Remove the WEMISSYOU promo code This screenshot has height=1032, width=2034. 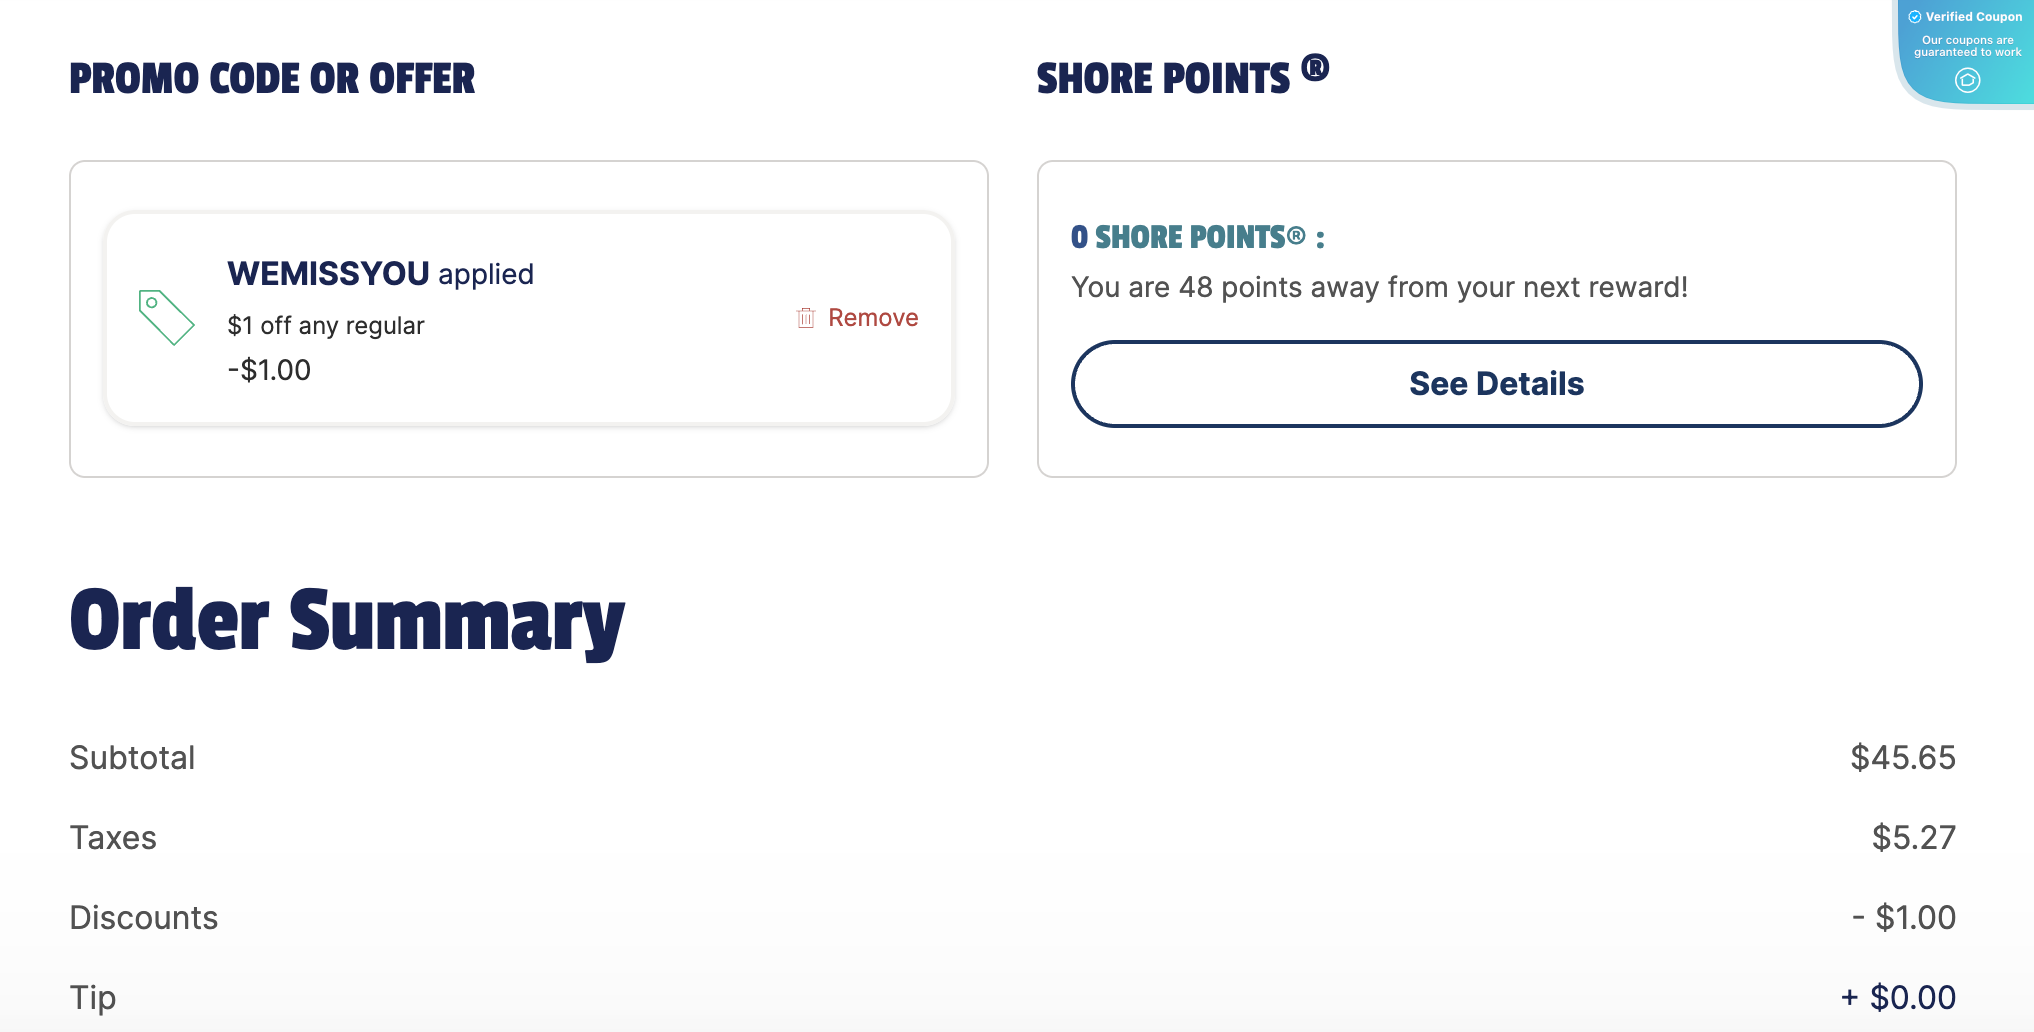(x=872, y=317)
